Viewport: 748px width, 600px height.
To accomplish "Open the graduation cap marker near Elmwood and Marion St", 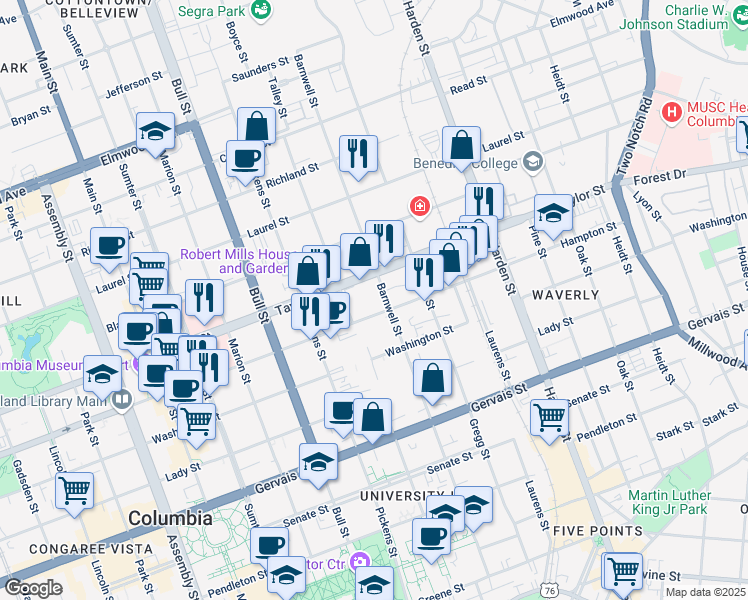I will tap(155, 132).
